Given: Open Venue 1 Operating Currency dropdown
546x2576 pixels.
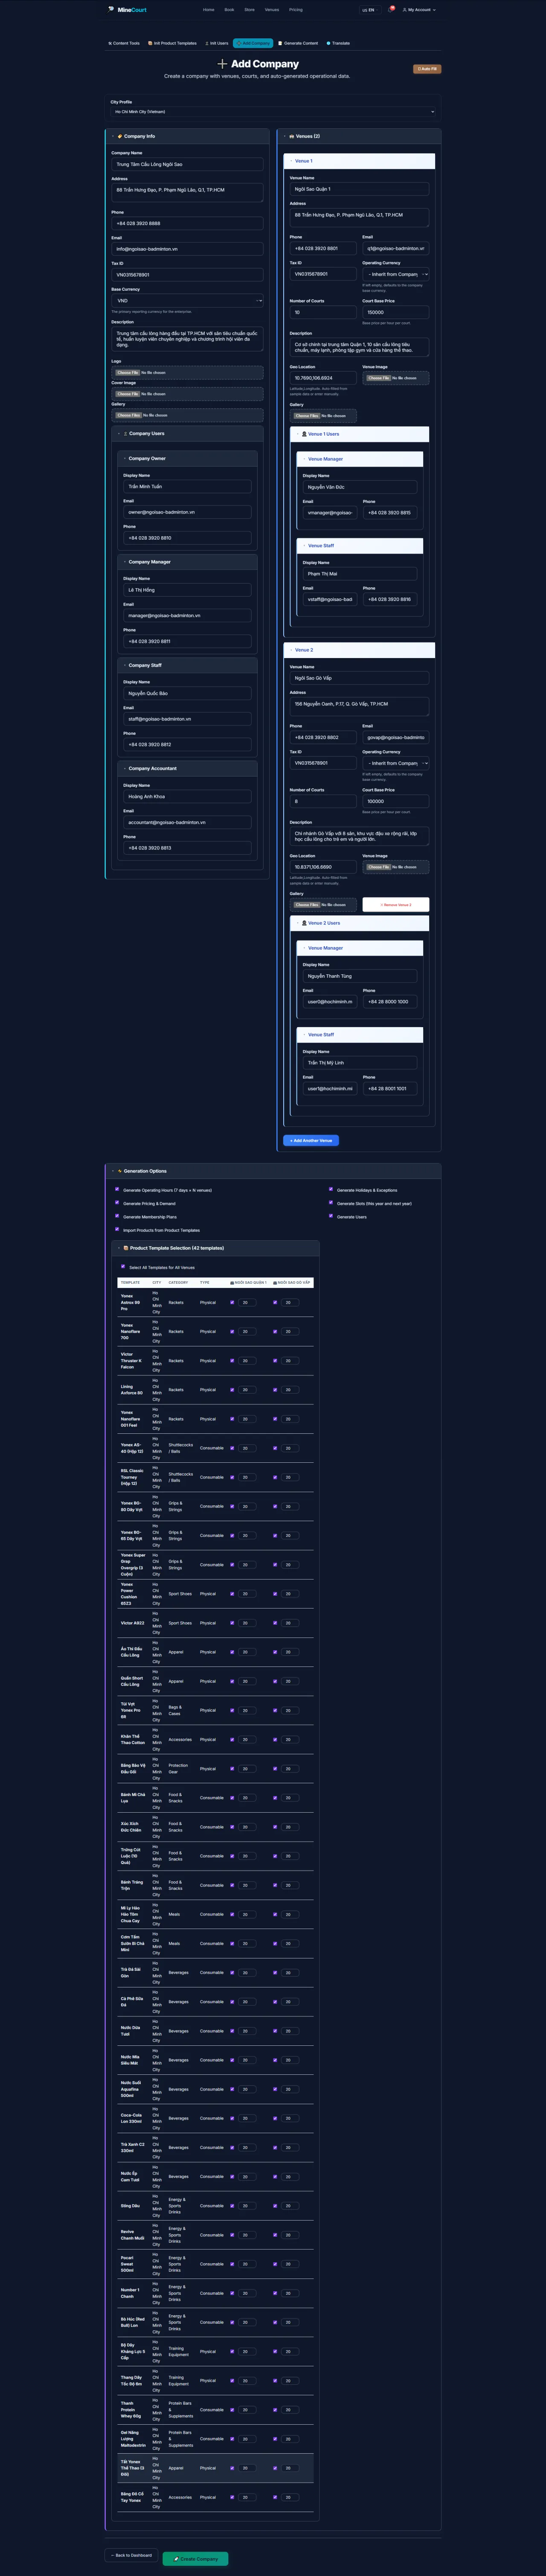Looking at the screenshot, I should coord(395,274).
